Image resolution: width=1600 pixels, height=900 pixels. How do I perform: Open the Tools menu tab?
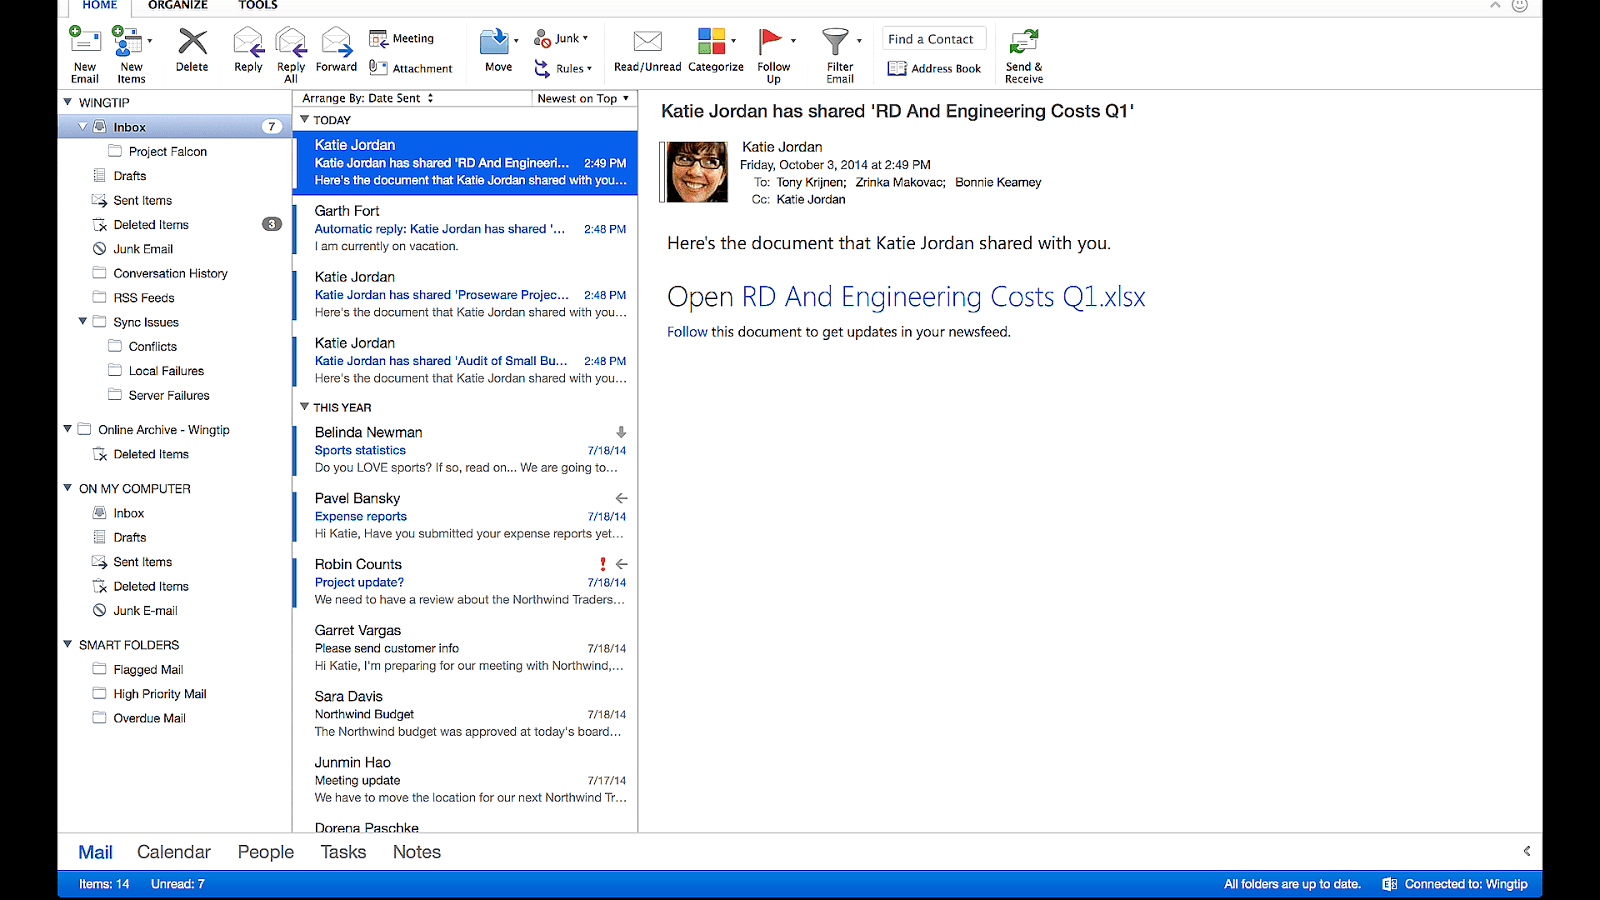(x=257, y=6)
